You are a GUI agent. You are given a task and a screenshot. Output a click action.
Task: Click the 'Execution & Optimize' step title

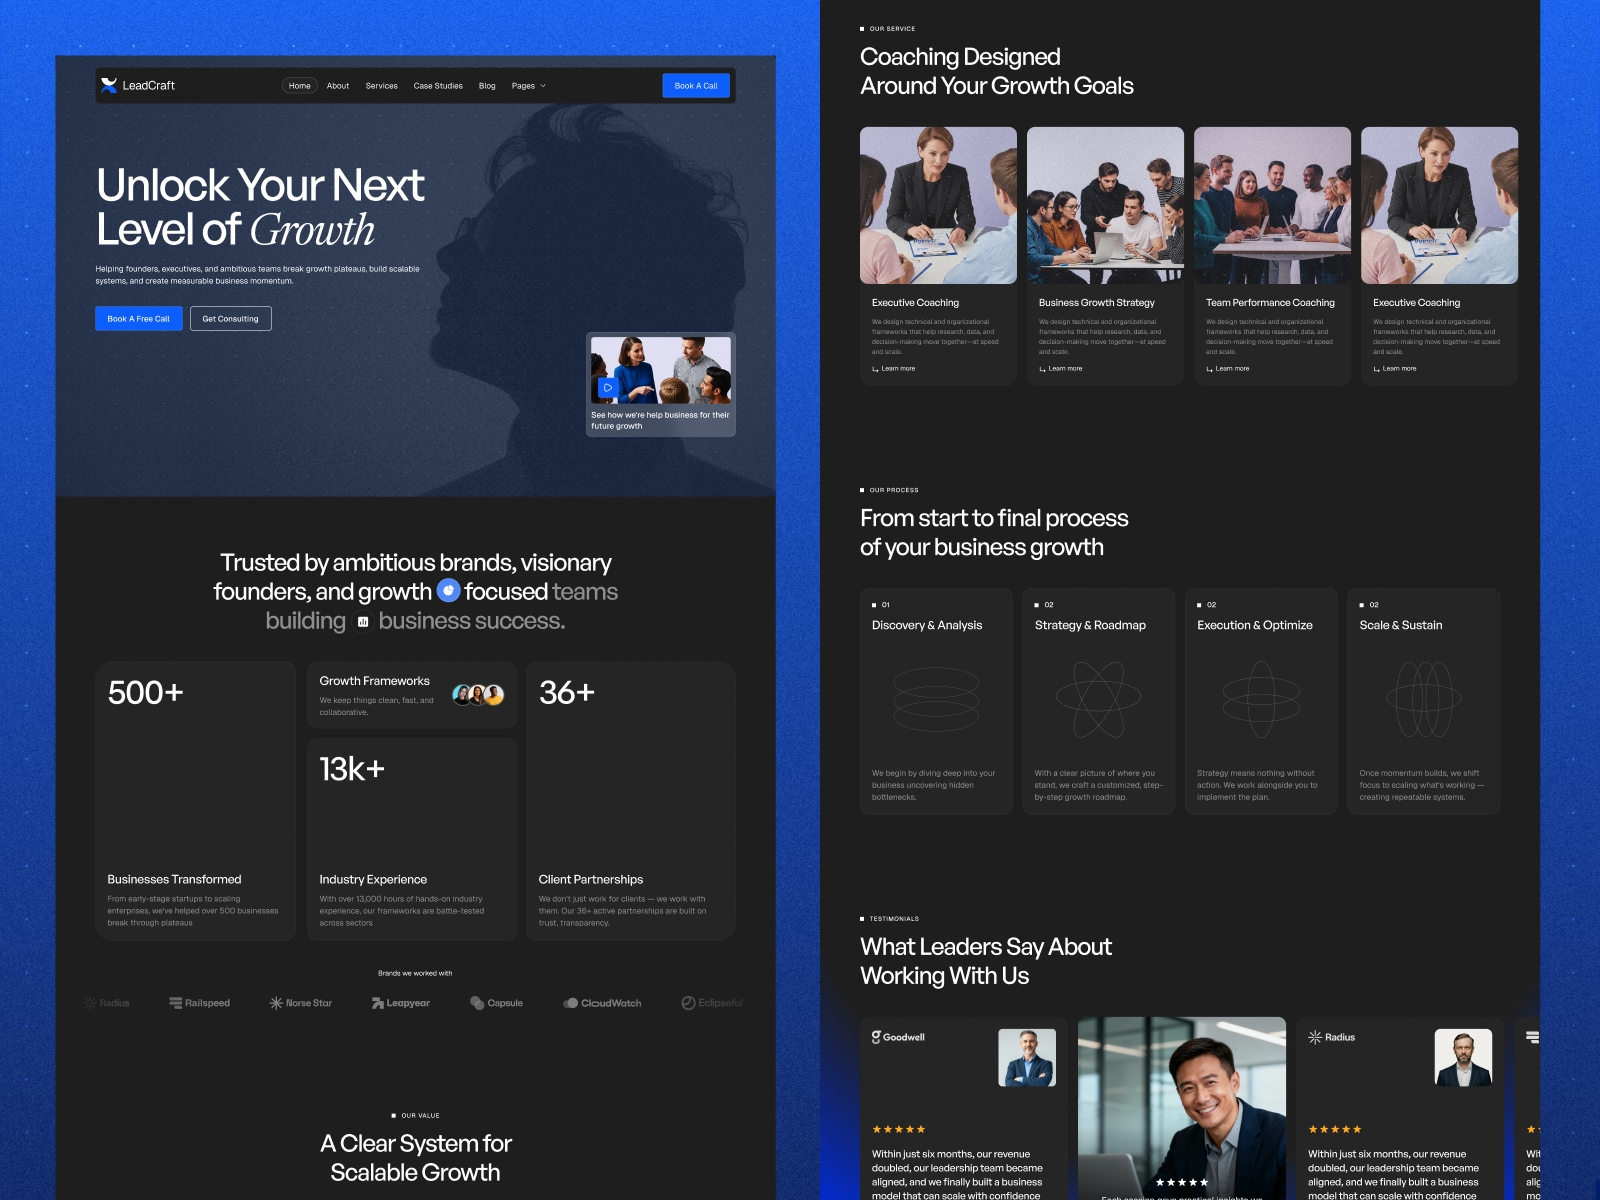pyautogui.click(x=1255, y=625)
